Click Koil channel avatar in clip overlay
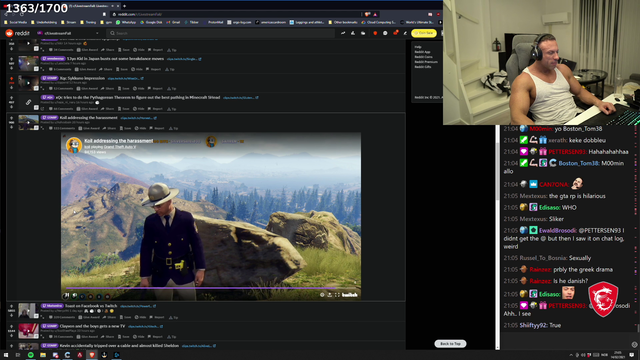 [x=74, y=145]
